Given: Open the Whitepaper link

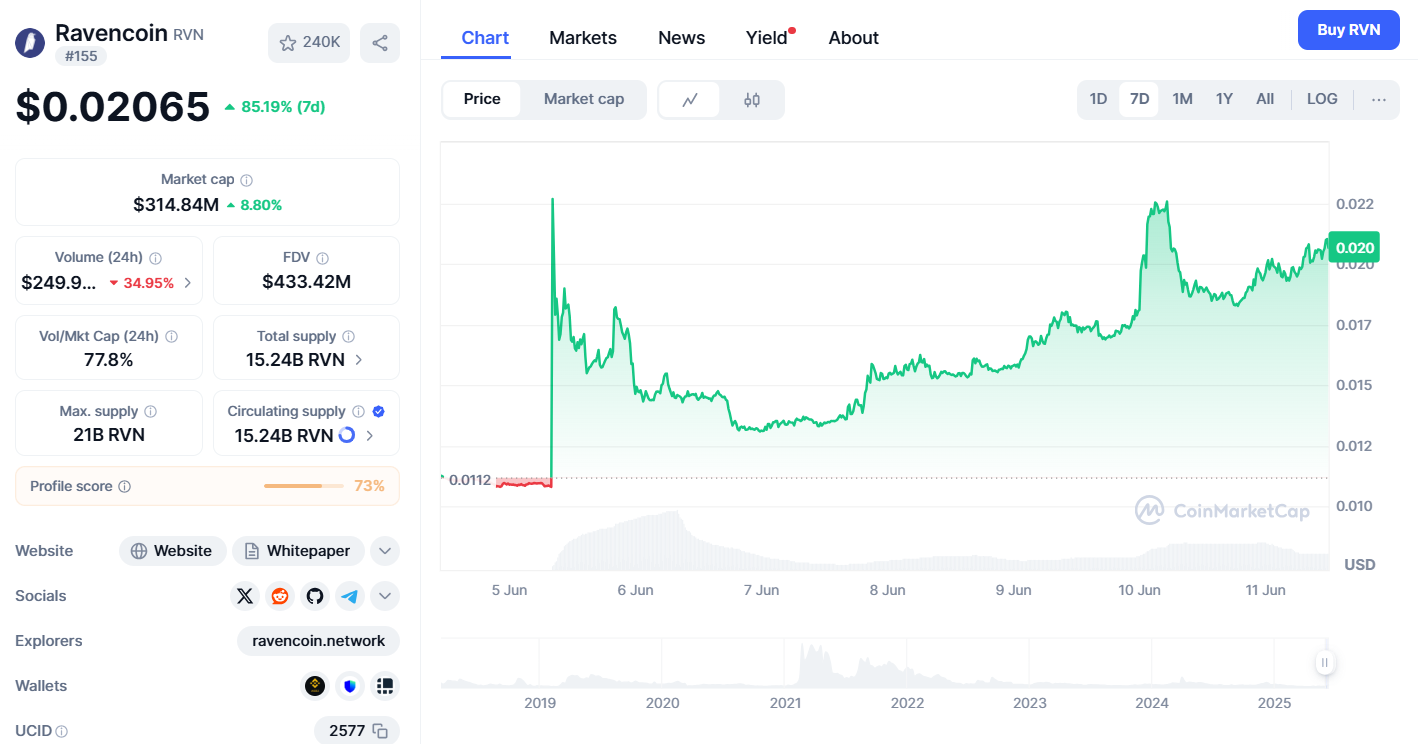Looking at the screenshot, I should [298, 551].
